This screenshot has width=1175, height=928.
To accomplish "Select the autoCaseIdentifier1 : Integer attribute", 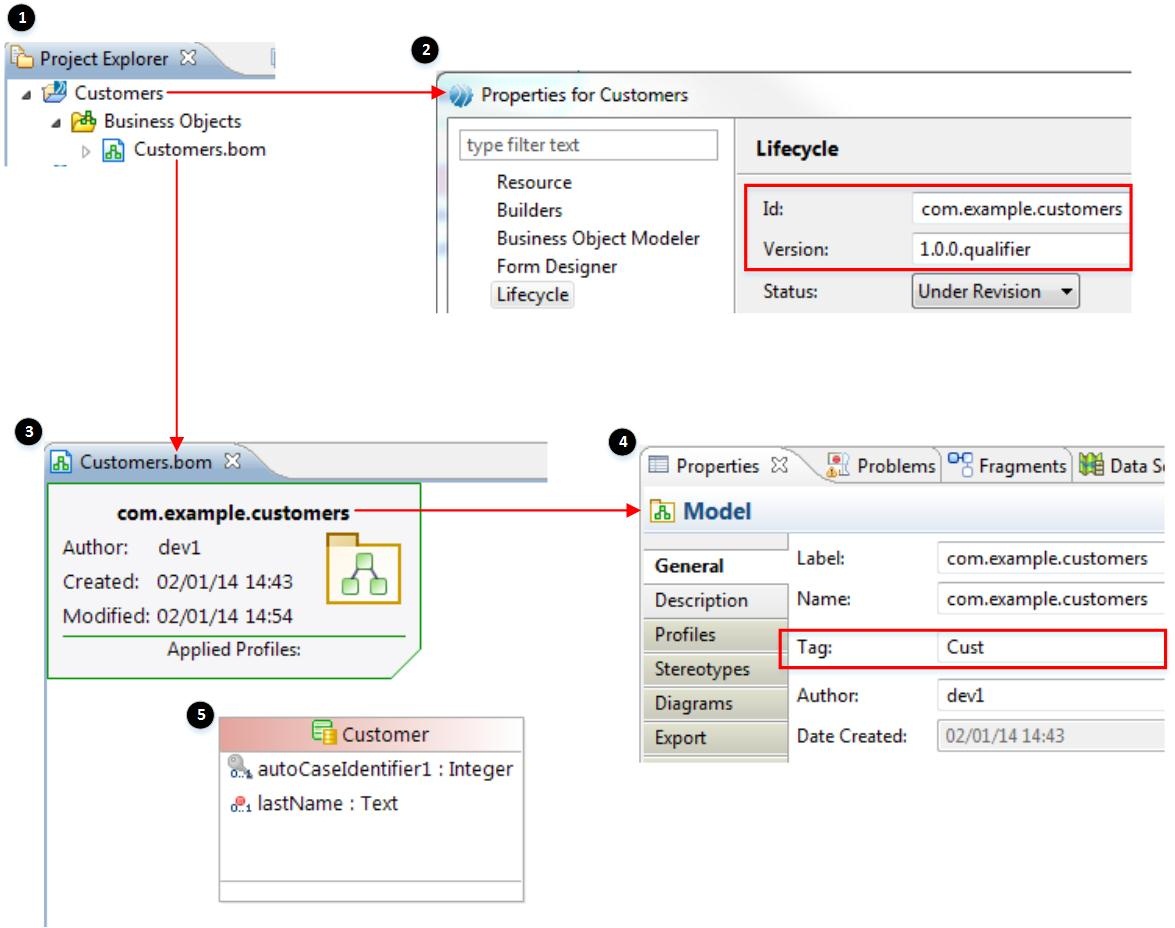I will coord(385,769).
